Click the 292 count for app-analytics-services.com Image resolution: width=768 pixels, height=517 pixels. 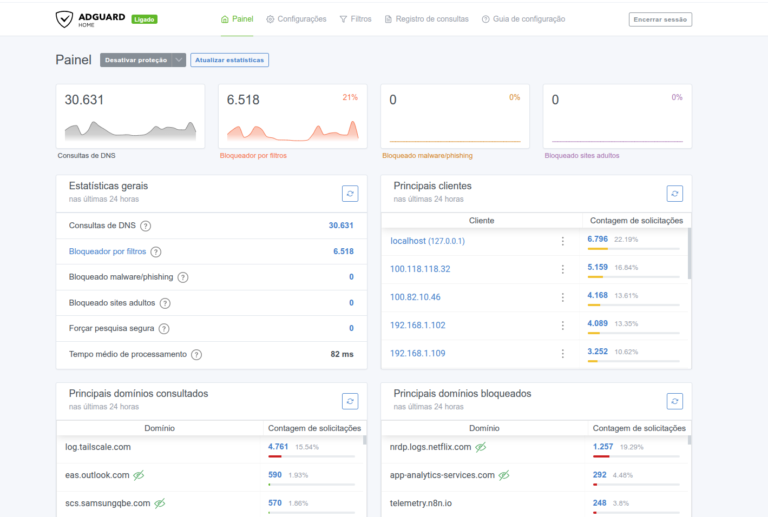click(x=600, y=474)
